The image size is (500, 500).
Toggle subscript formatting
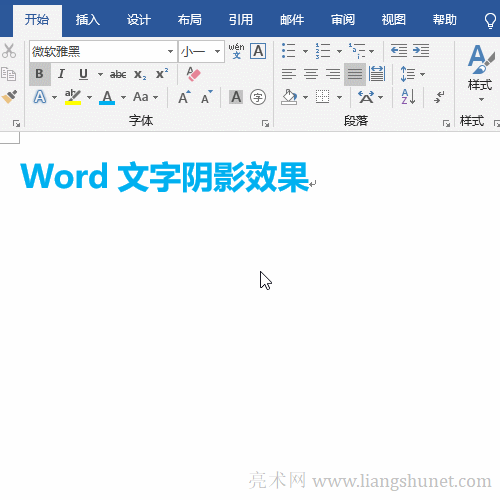point(140,75)
